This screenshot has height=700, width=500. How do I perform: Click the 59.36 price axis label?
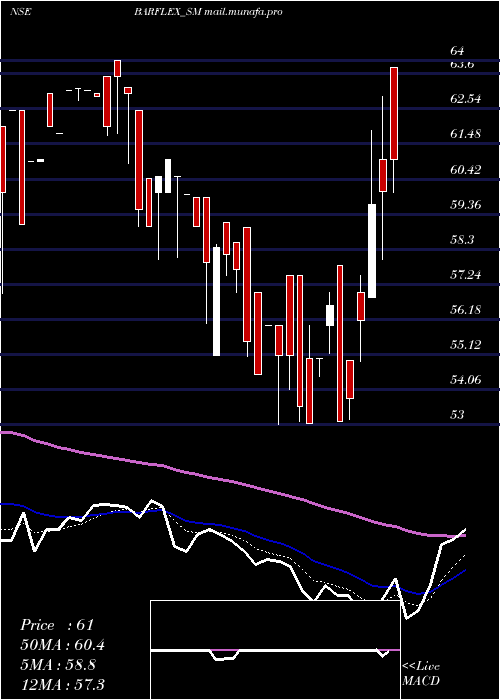(x=466, y=205)
